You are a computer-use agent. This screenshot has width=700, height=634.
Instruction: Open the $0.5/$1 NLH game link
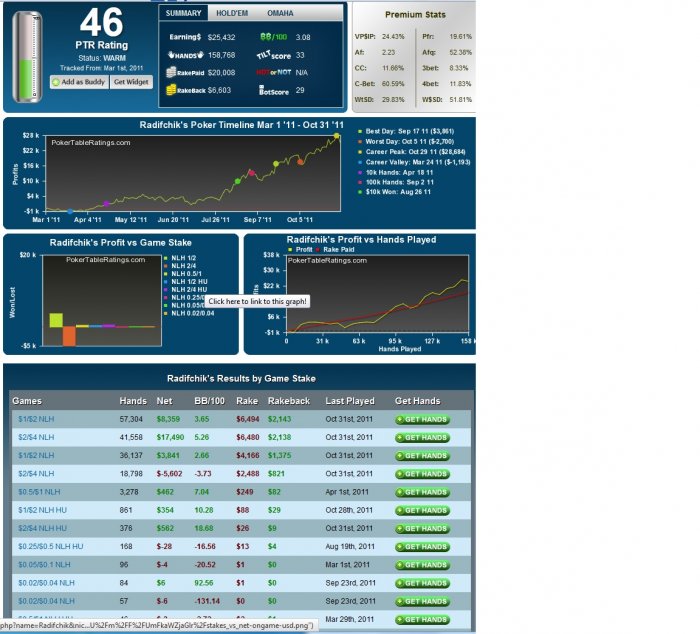tap(39, 492)
